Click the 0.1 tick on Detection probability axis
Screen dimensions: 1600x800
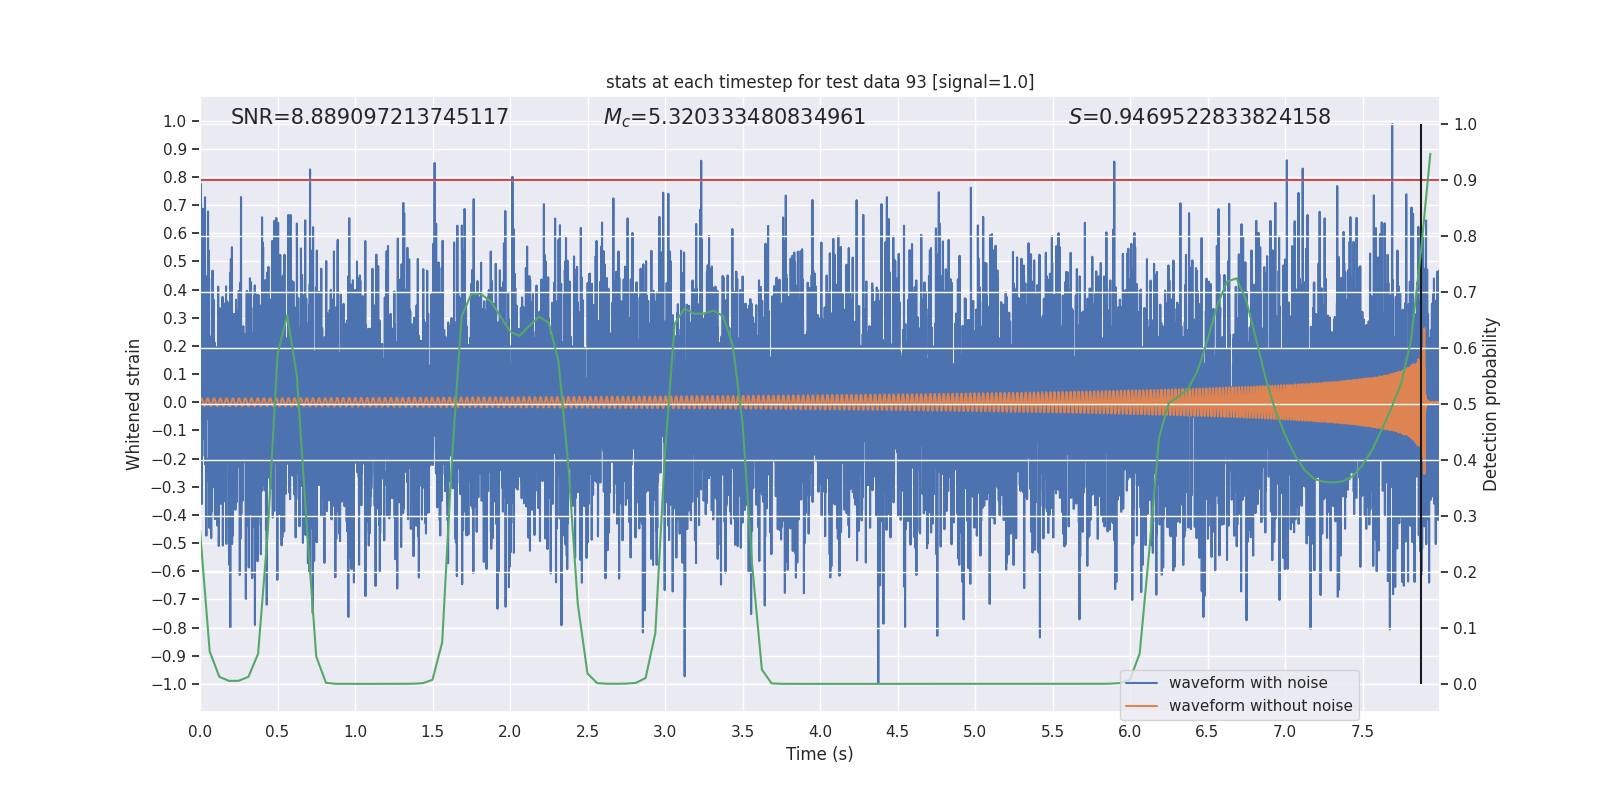coord(1465,628)
